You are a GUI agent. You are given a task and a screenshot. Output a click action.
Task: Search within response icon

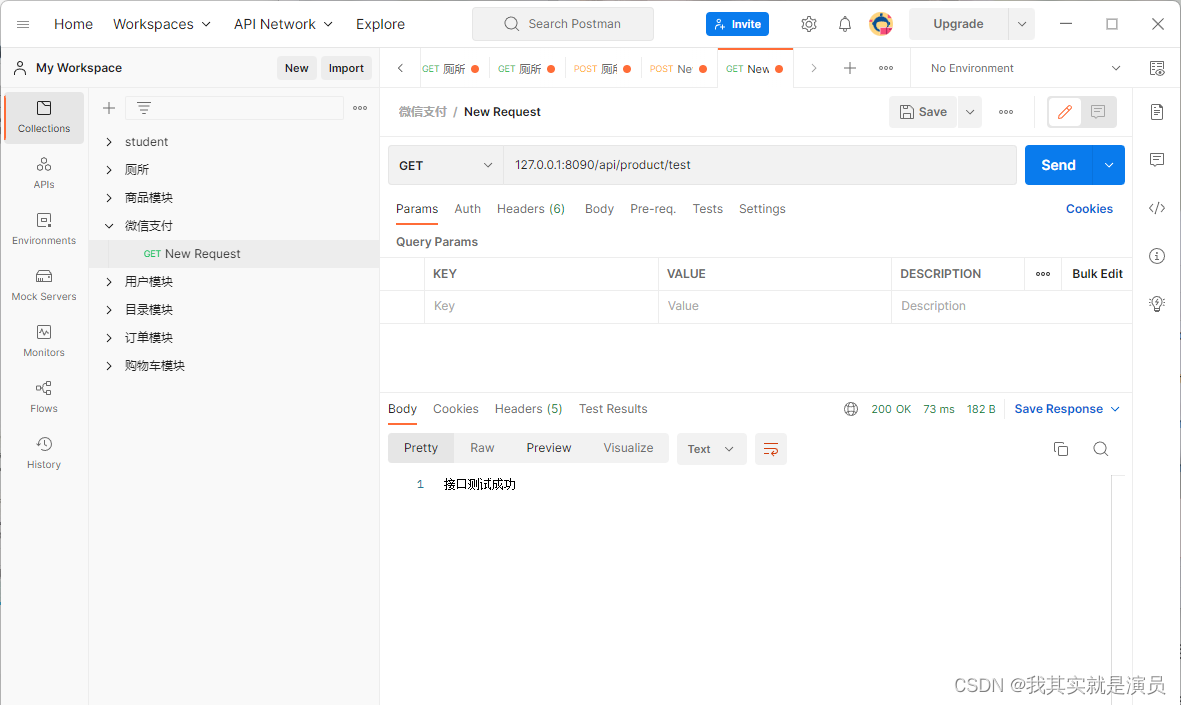[1100, 449]
